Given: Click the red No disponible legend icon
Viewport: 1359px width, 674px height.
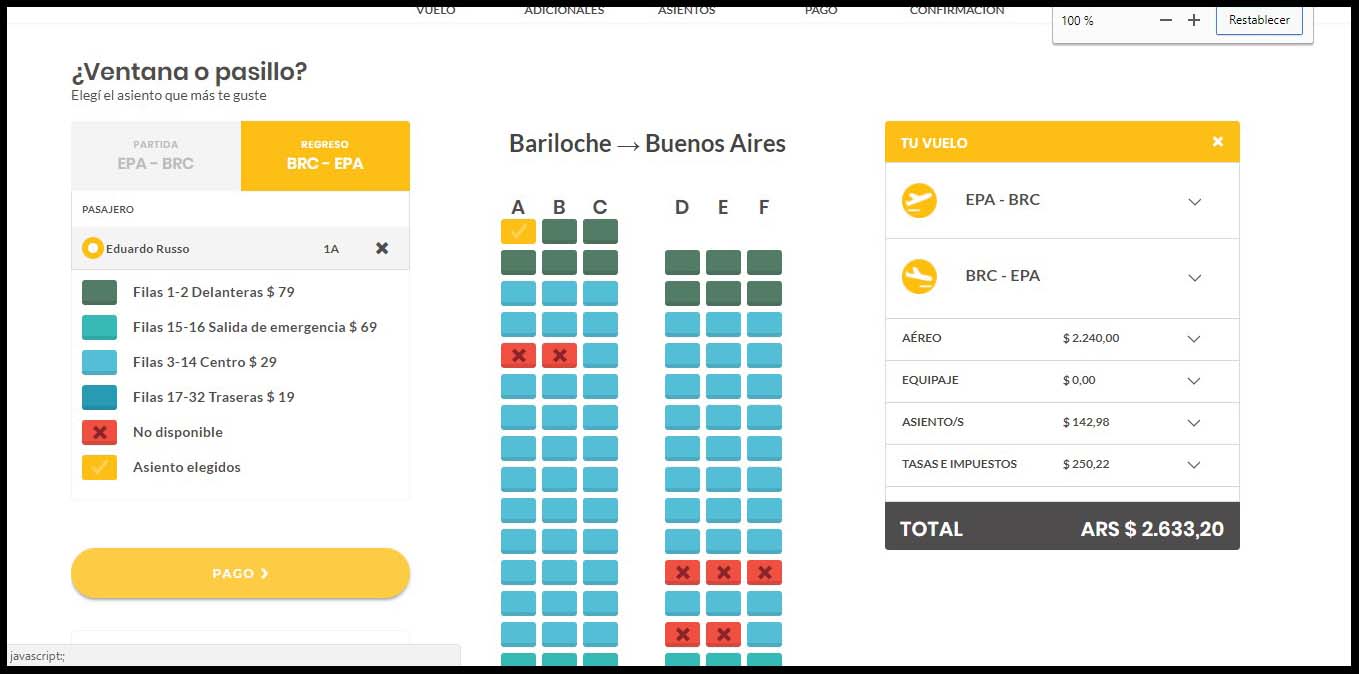Looking at the screenshot, I should (99, 432).
